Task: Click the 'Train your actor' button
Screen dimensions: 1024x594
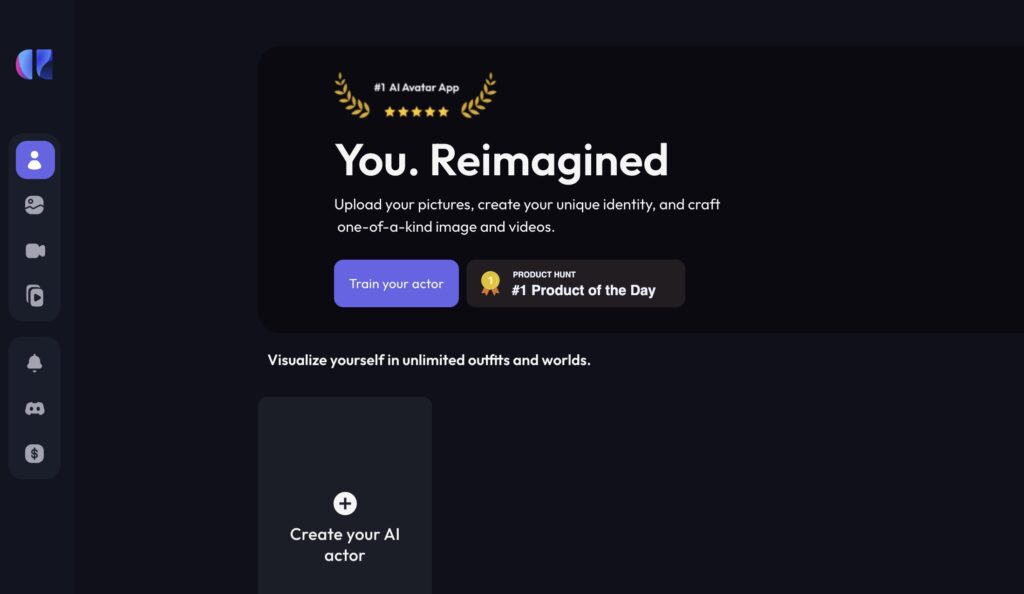Action: [396, 283]
